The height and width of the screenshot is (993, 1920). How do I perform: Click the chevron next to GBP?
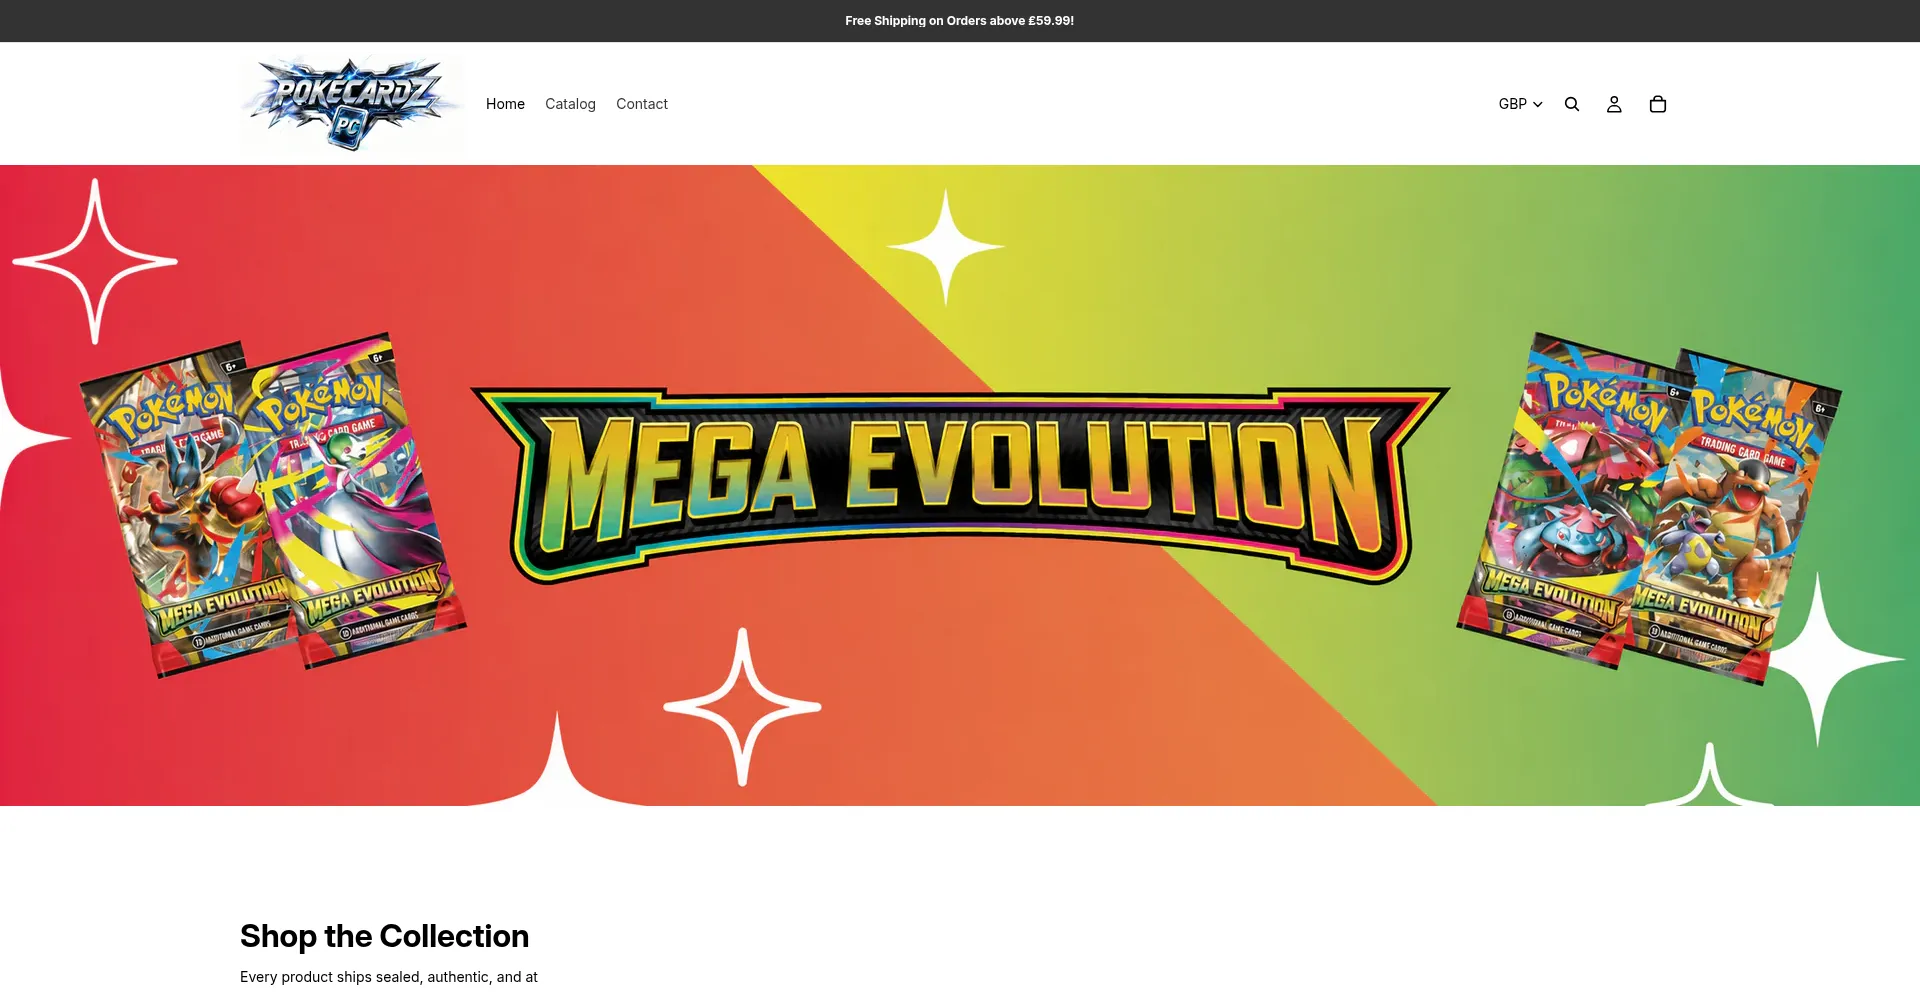click(x=1538, y=104)
